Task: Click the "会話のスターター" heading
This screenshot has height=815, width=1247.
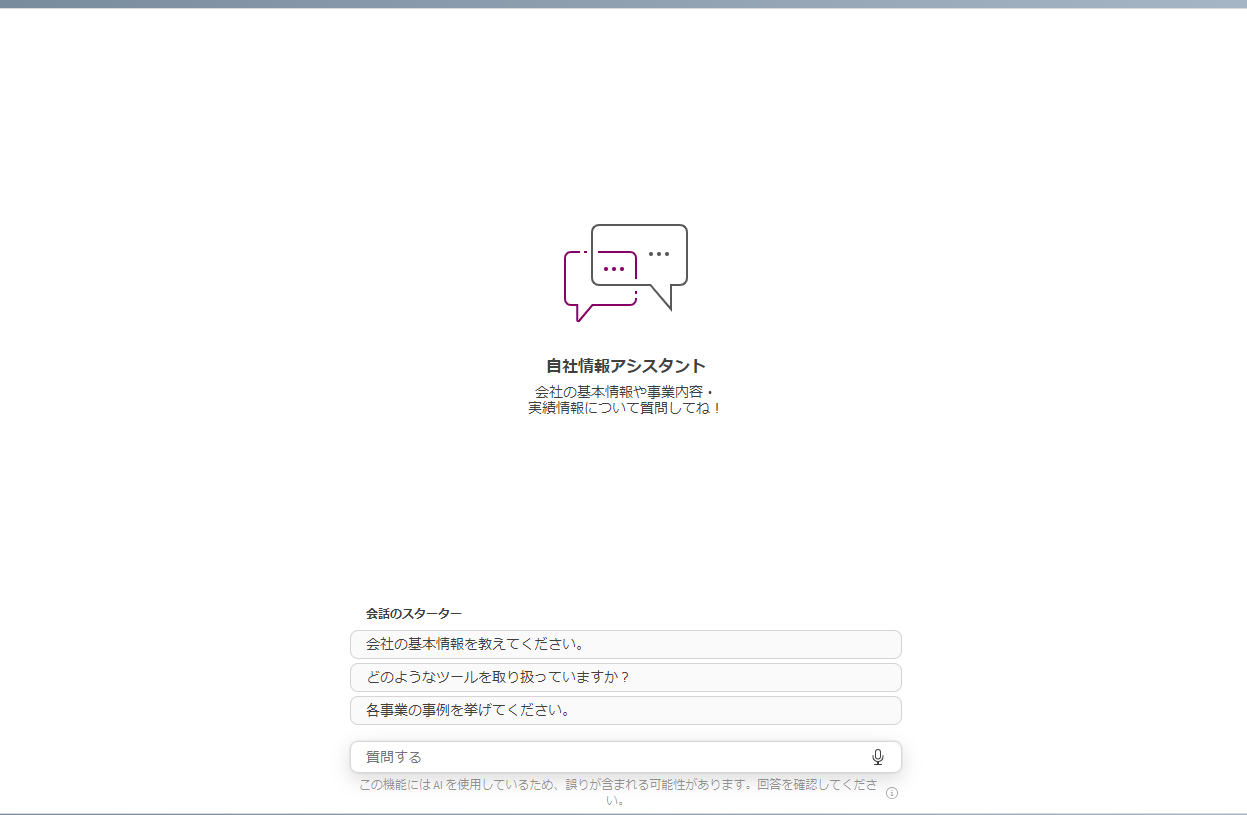Action: pyautogui.click(x=413, y=613)
